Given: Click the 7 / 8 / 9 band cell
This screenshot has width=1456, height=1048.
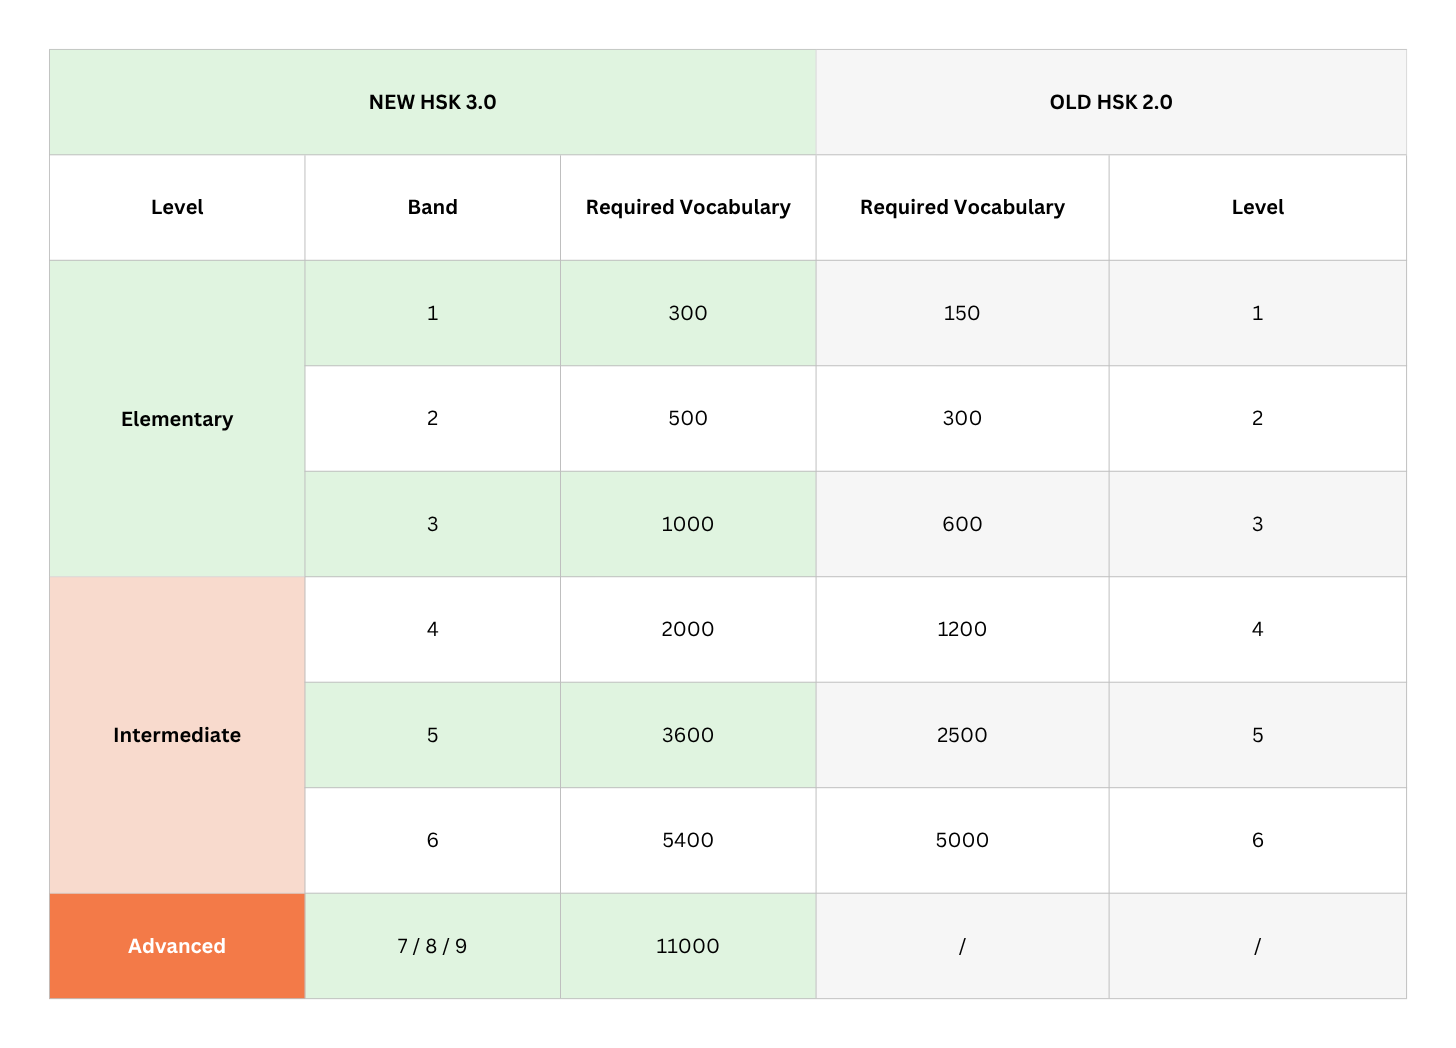Looking at the screenshot, I should pos(432,946).
